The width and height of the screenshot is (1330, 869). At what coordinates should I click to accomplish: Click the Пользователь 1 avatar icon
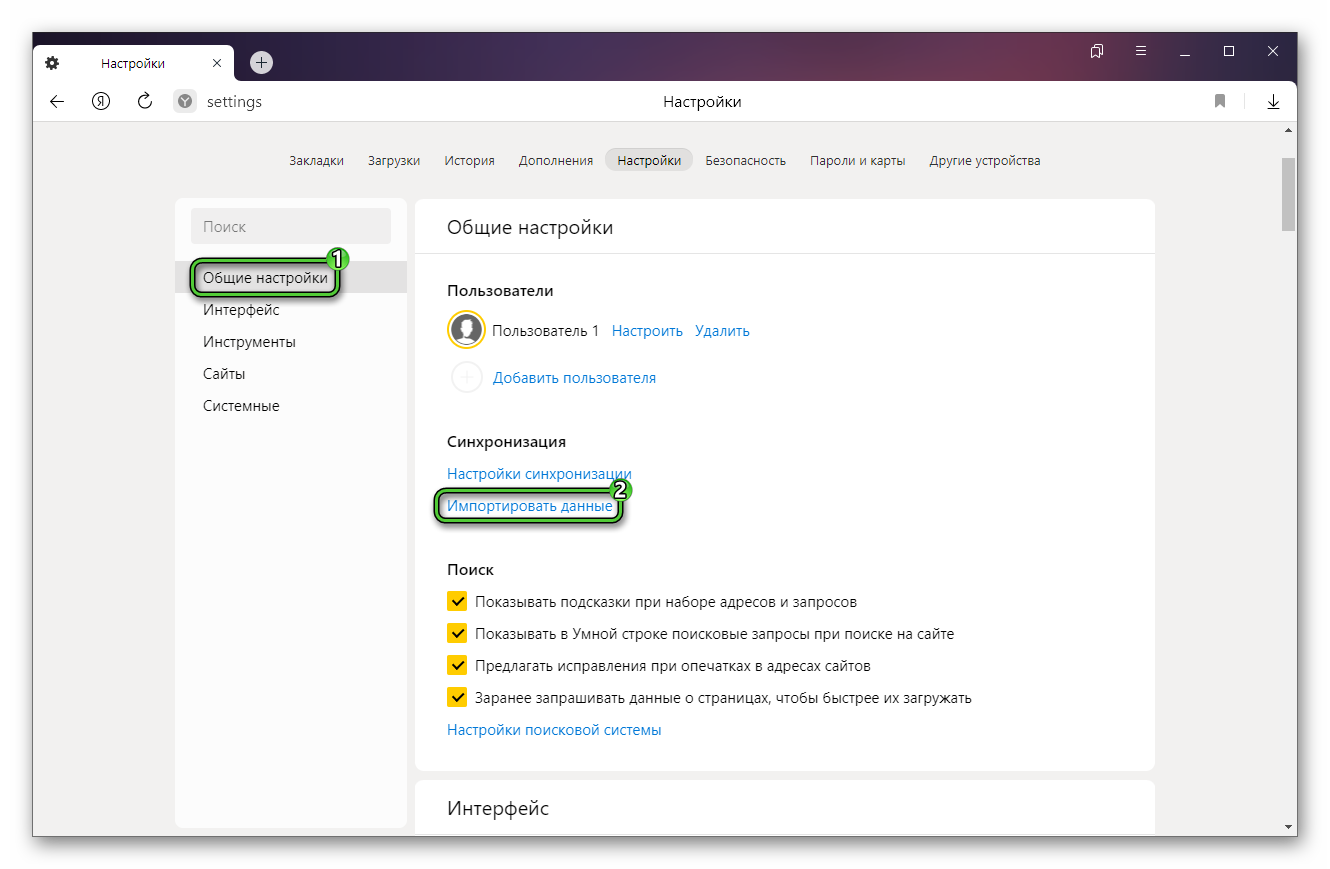coord(466,330)
